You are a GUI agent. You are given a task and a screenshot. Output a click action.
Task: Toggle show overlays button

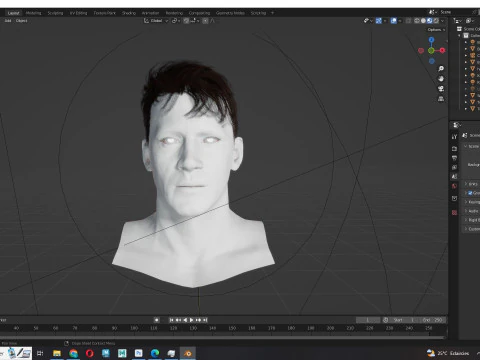(394, 21)
